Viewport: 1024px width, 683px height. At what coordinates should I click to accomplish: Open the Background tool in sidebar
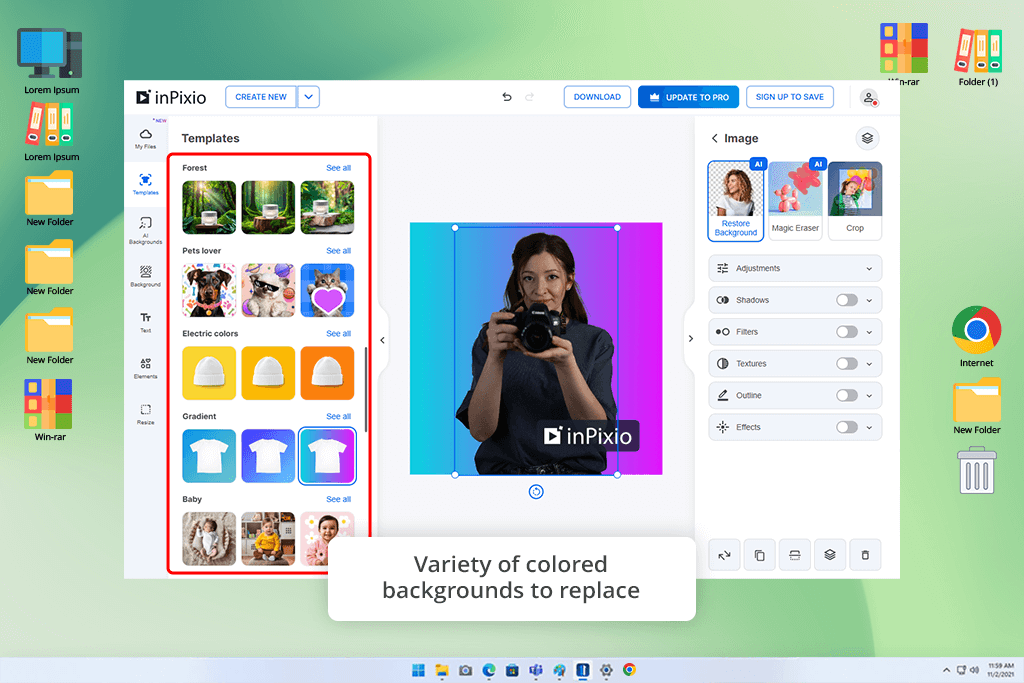(146, 276)
